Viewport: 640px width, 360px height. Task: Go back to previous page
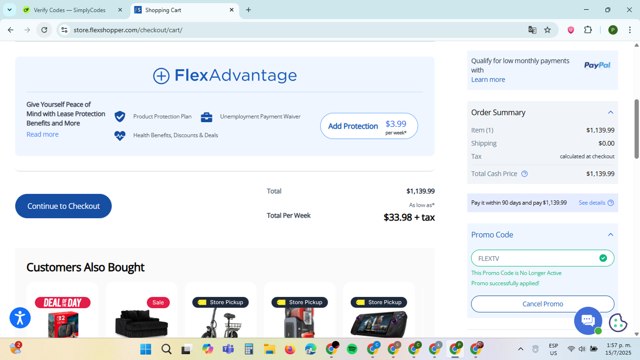pos(11,30)
